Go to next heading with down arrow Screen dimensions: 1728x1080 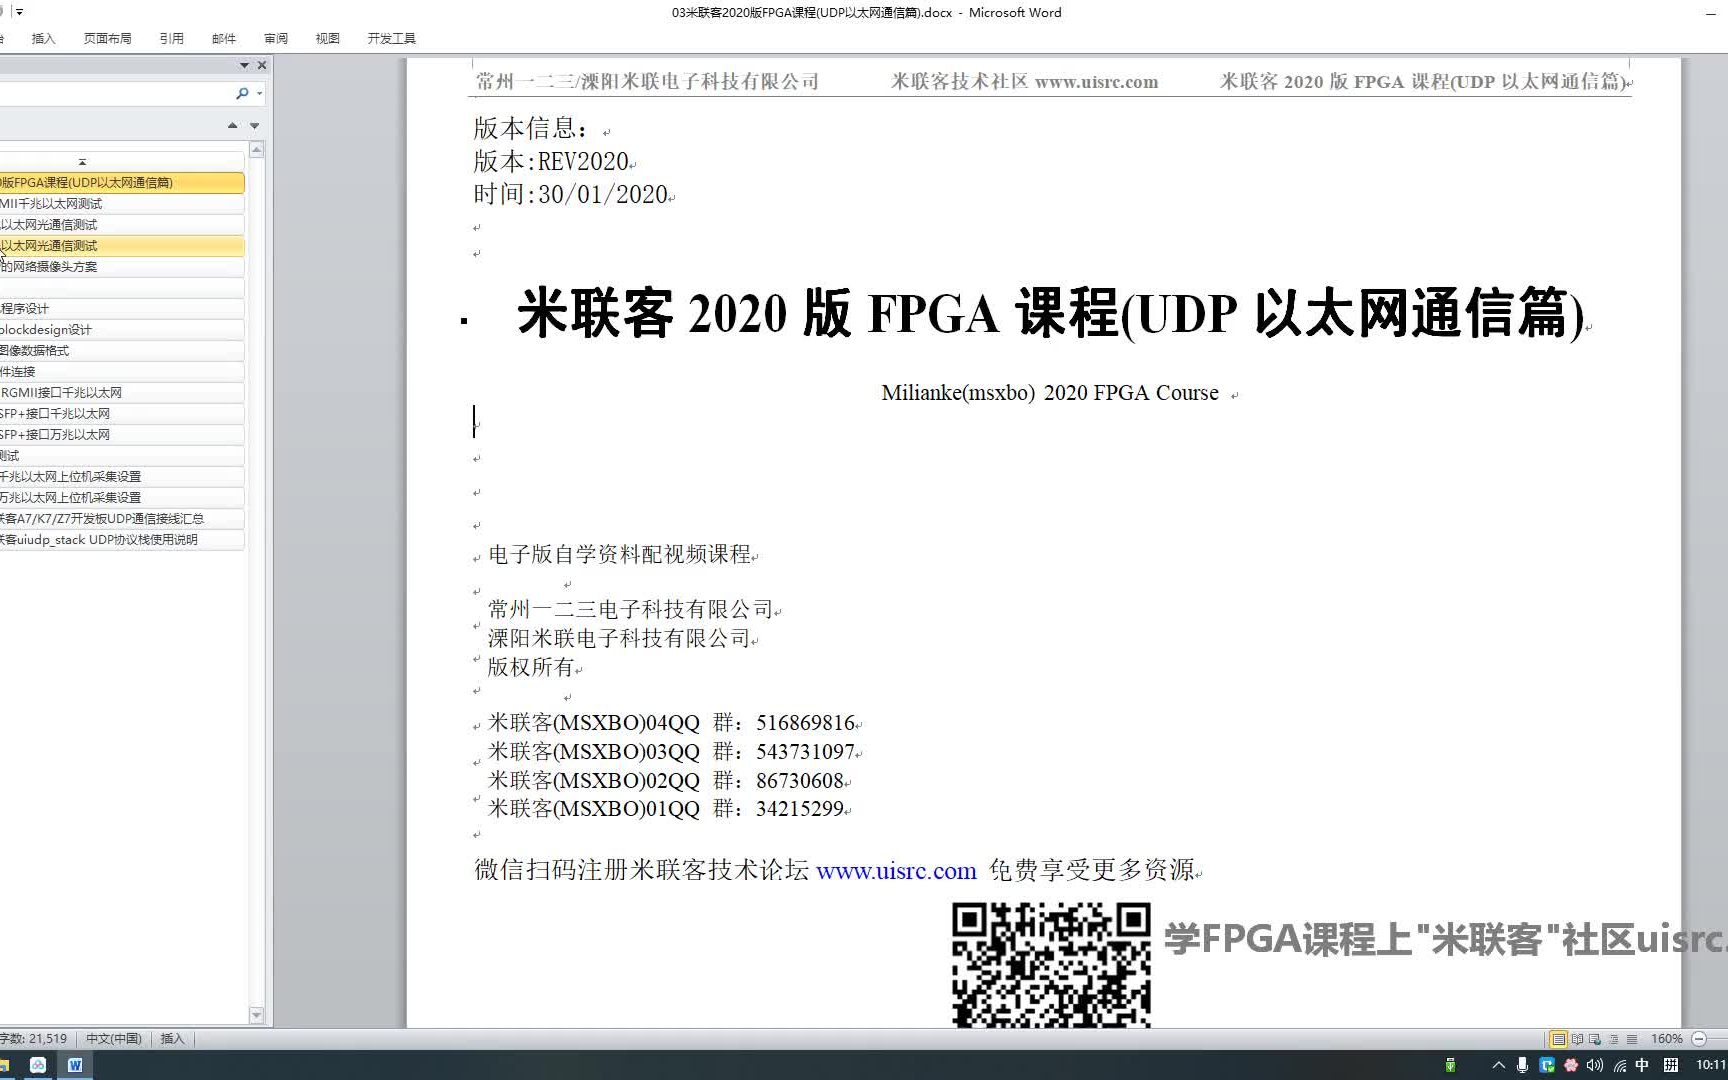point(254,125)
